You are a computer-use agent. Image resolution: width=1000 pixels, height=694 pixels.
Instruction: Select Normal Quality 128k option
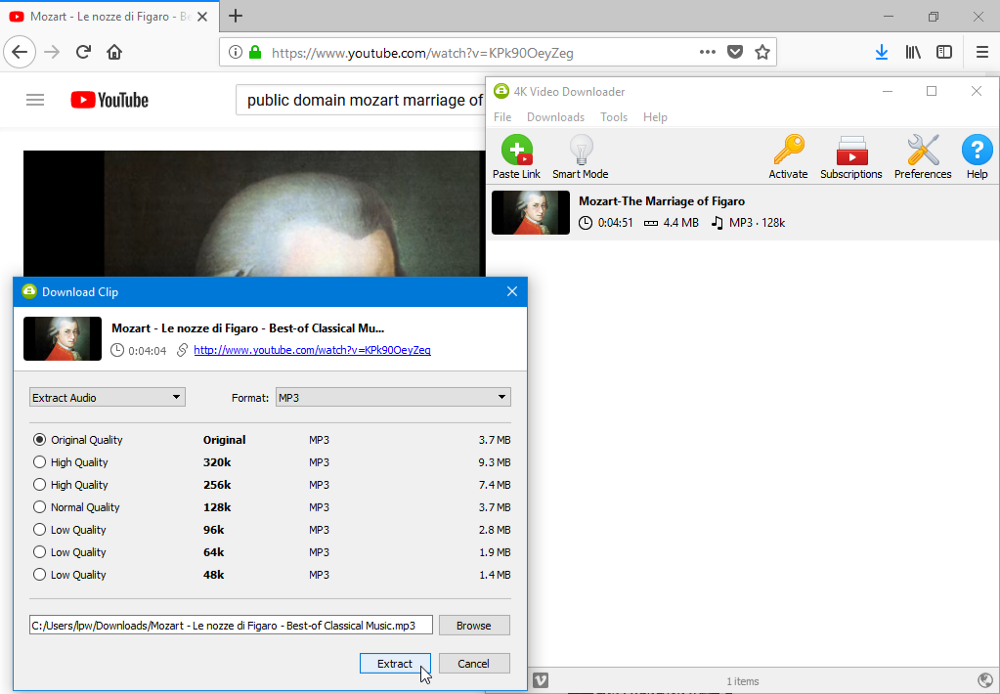pyautogui.click(x=40, y=507)
